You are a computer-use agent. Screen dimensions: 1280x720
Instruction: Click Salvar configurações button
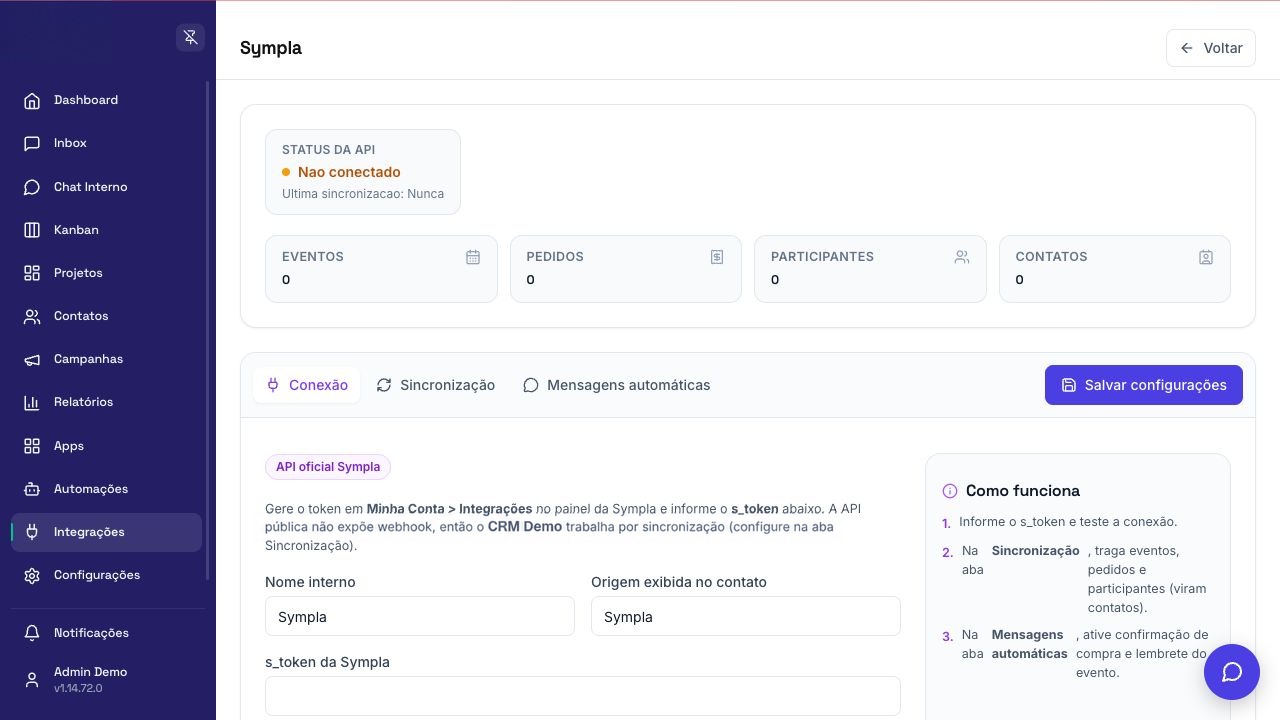tap(1143, 385)
